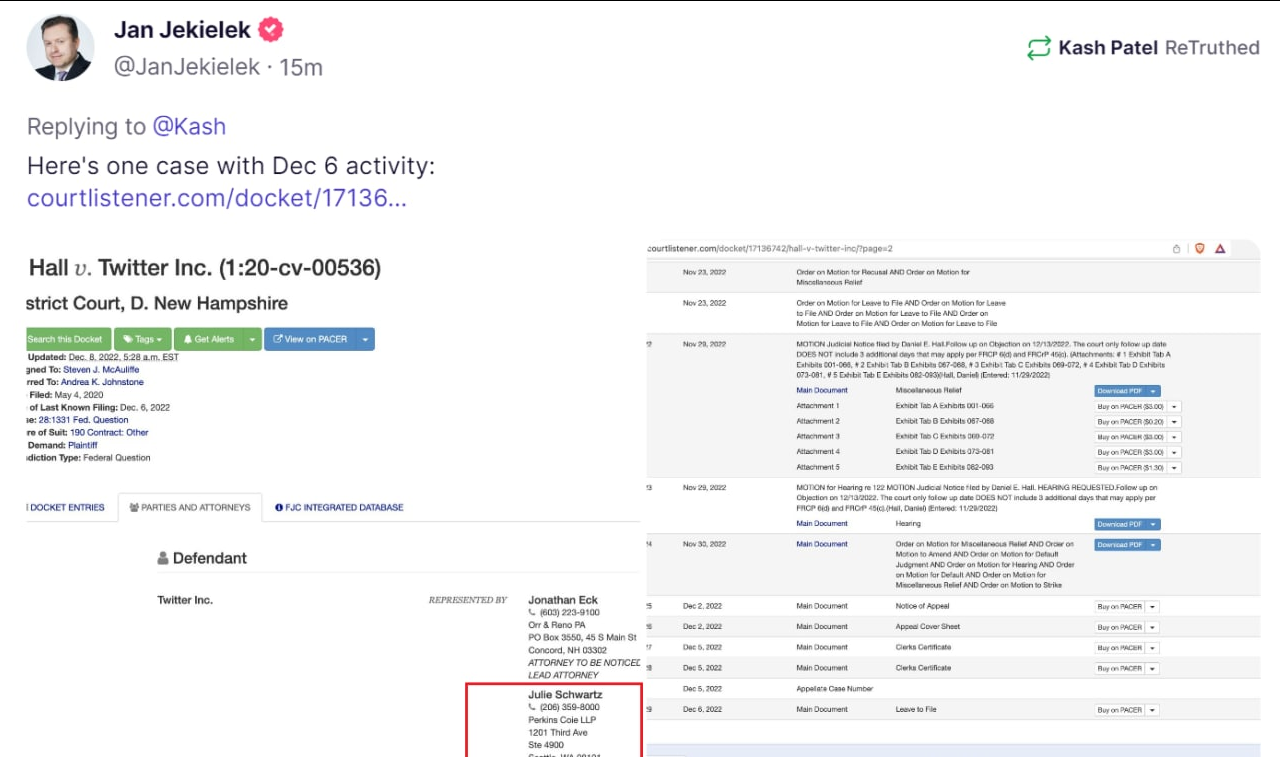
Task: Expand Download PDF arrow for Nov 30 order
Action: click(x=1154, y=545)
